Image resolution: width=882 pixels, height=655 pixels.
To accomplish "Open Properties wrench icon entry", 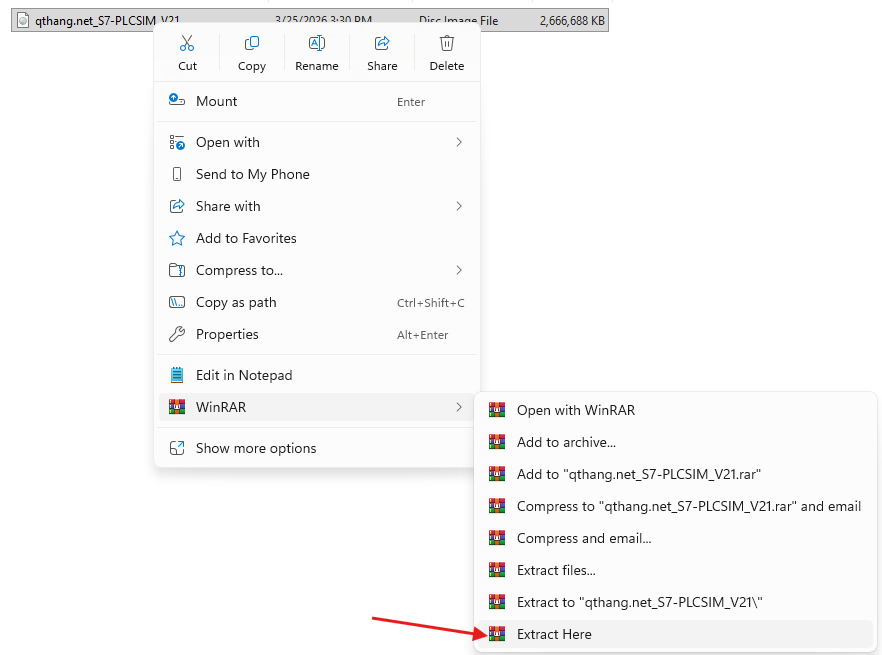I will pyautogui.click(x=177, y=334).
